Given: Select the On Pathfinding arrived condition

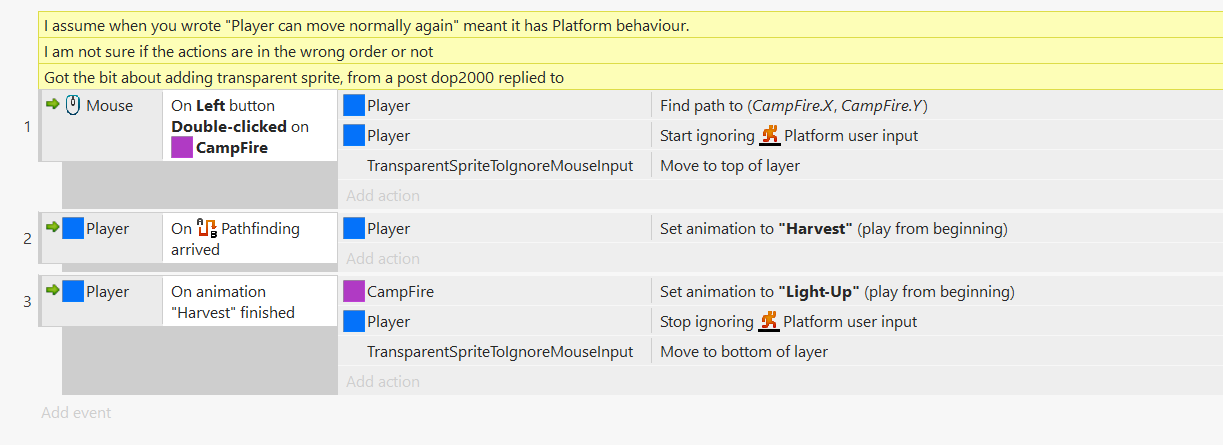Looking at the screenshot, I should (248, 239).
